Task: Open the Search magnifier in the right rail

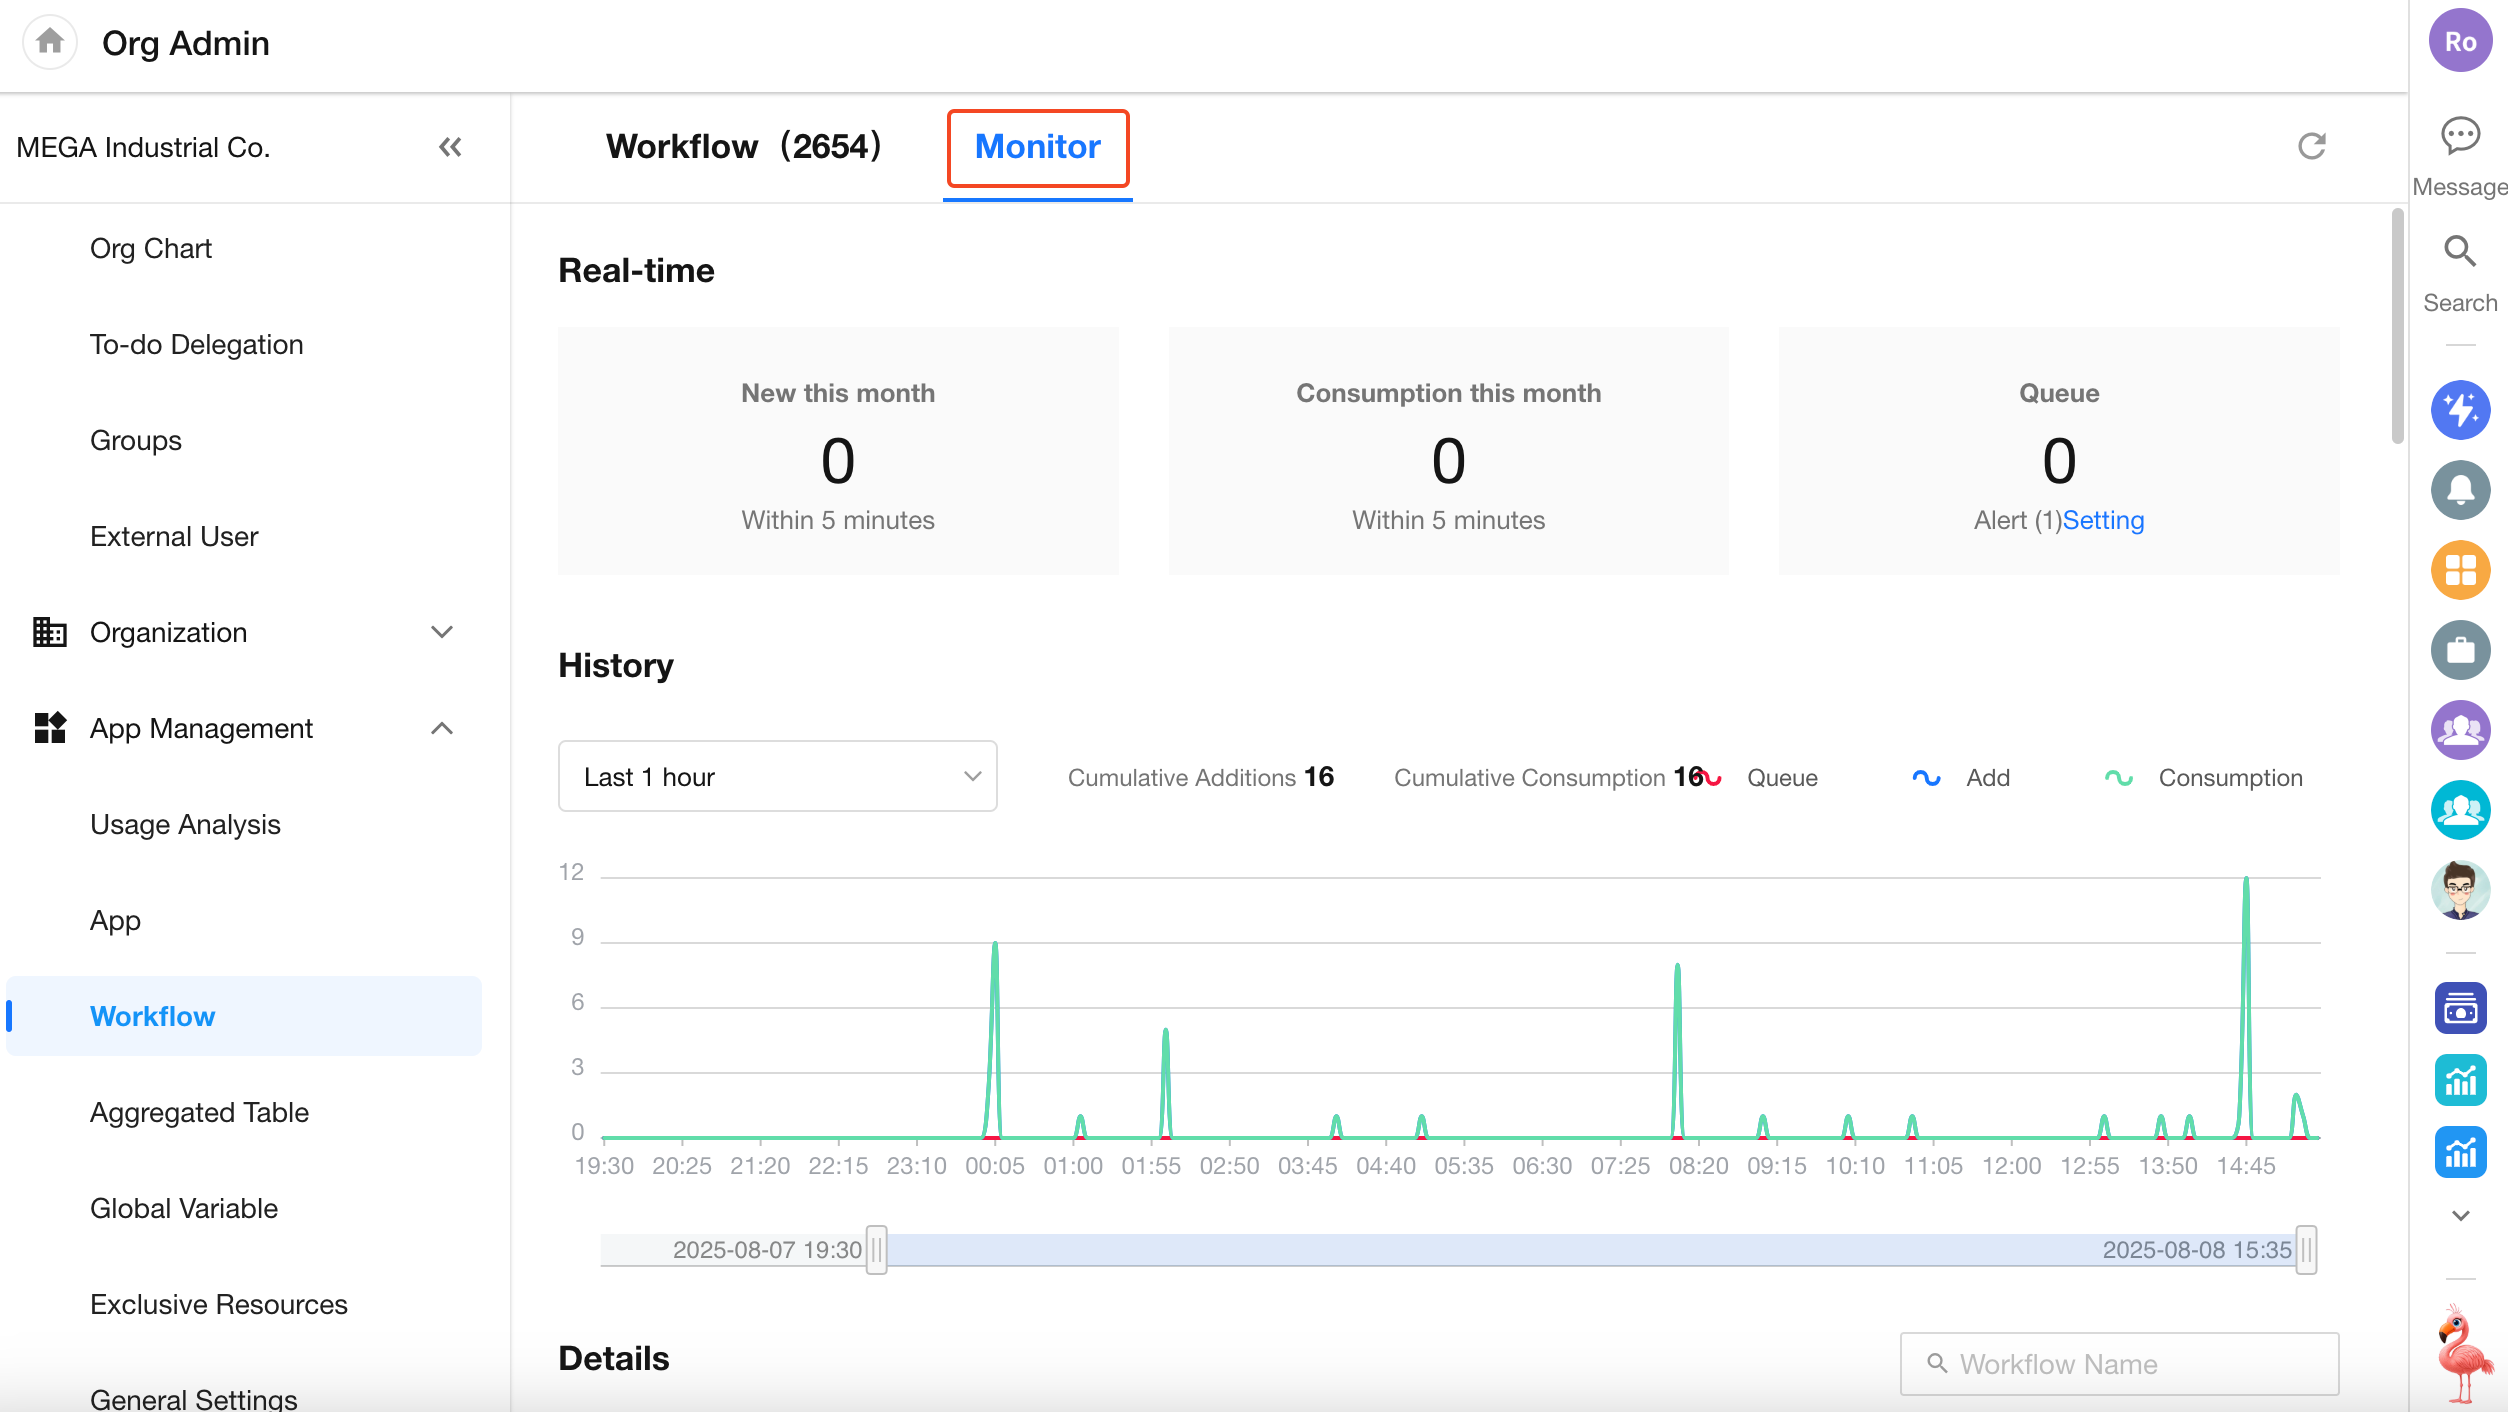Action: pos(2460,251)
